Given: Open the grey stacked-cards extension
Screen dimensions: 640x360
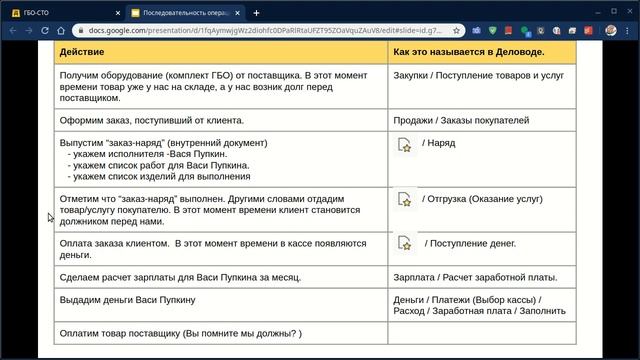Looking at the screenshot, I should coord(572,31).
